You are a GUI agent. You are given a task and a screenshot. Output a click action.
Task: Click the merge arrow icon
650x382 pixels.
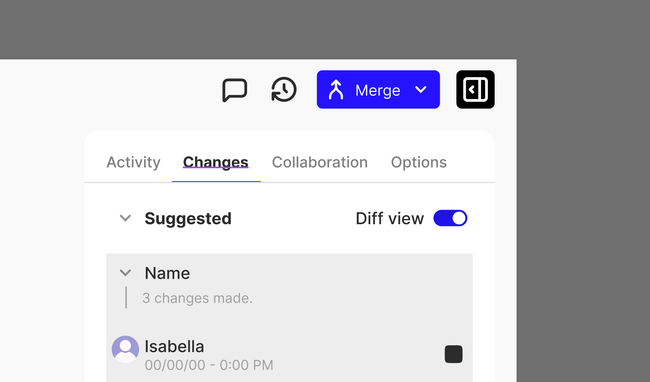(336, 90)
